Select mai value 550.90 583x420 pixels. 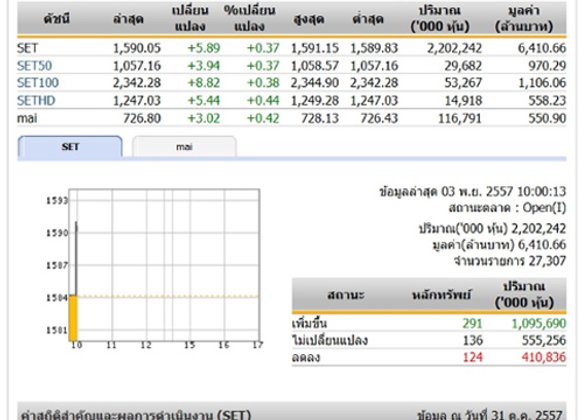tap(547, 118)
